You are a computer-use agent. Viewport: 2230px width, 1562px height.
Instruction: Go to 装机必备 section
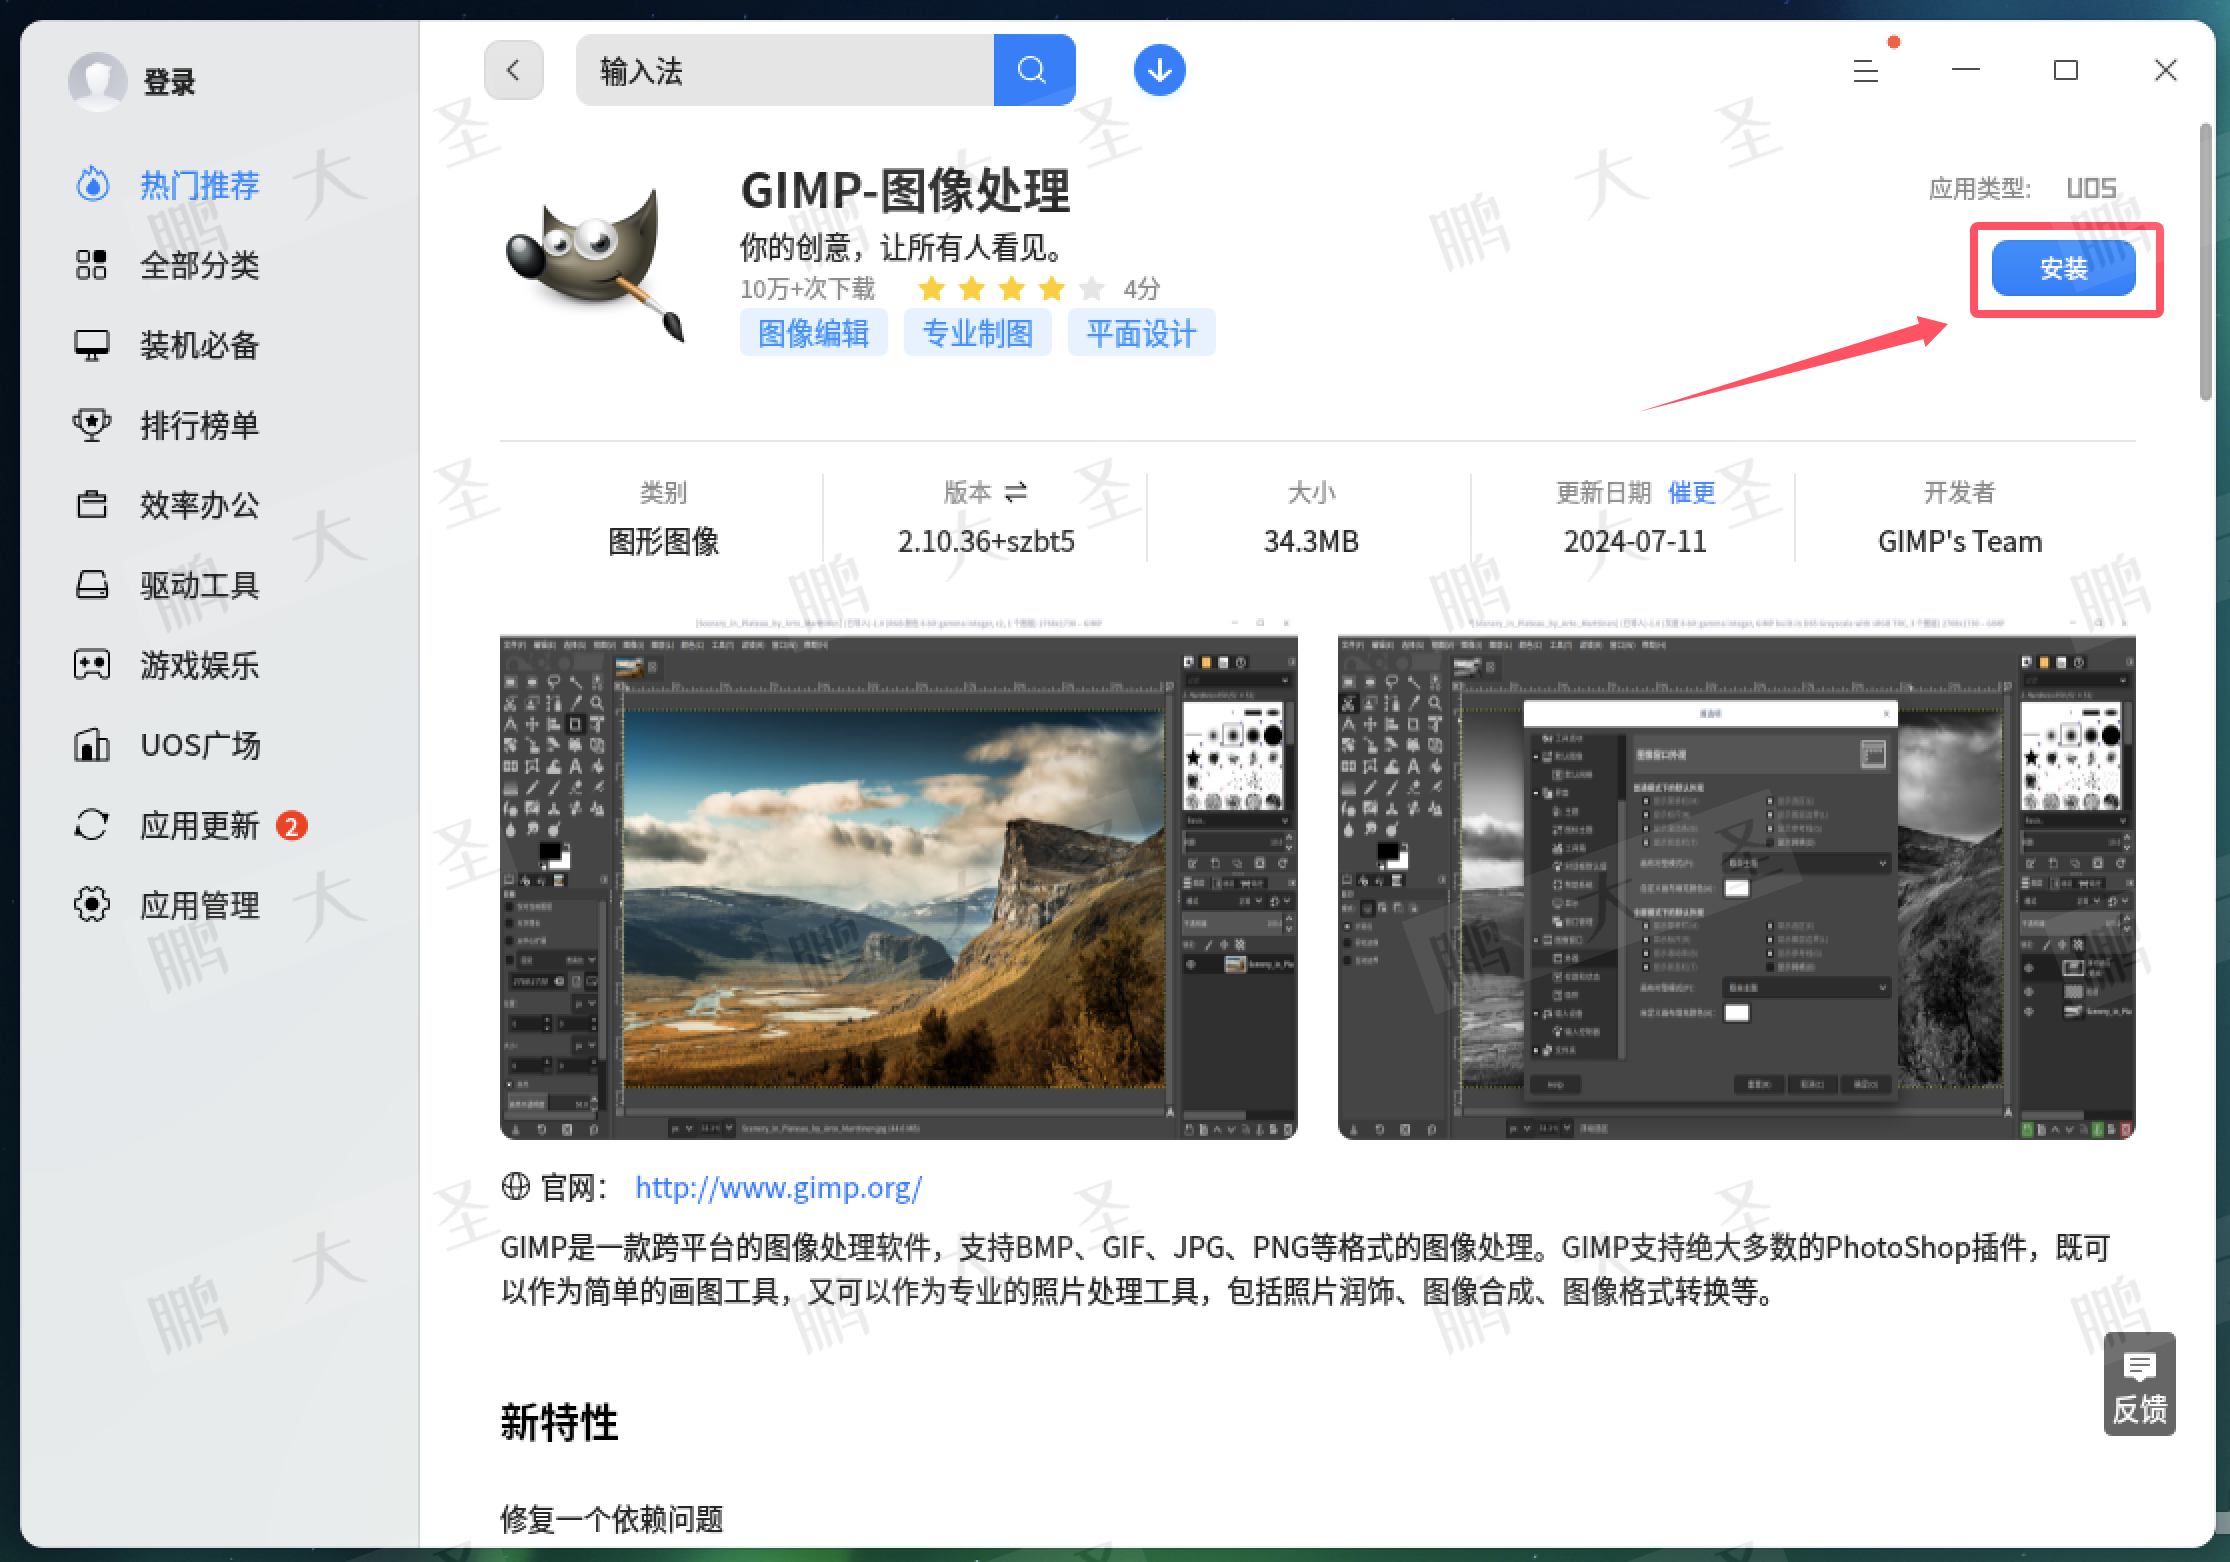click(199, 345)
